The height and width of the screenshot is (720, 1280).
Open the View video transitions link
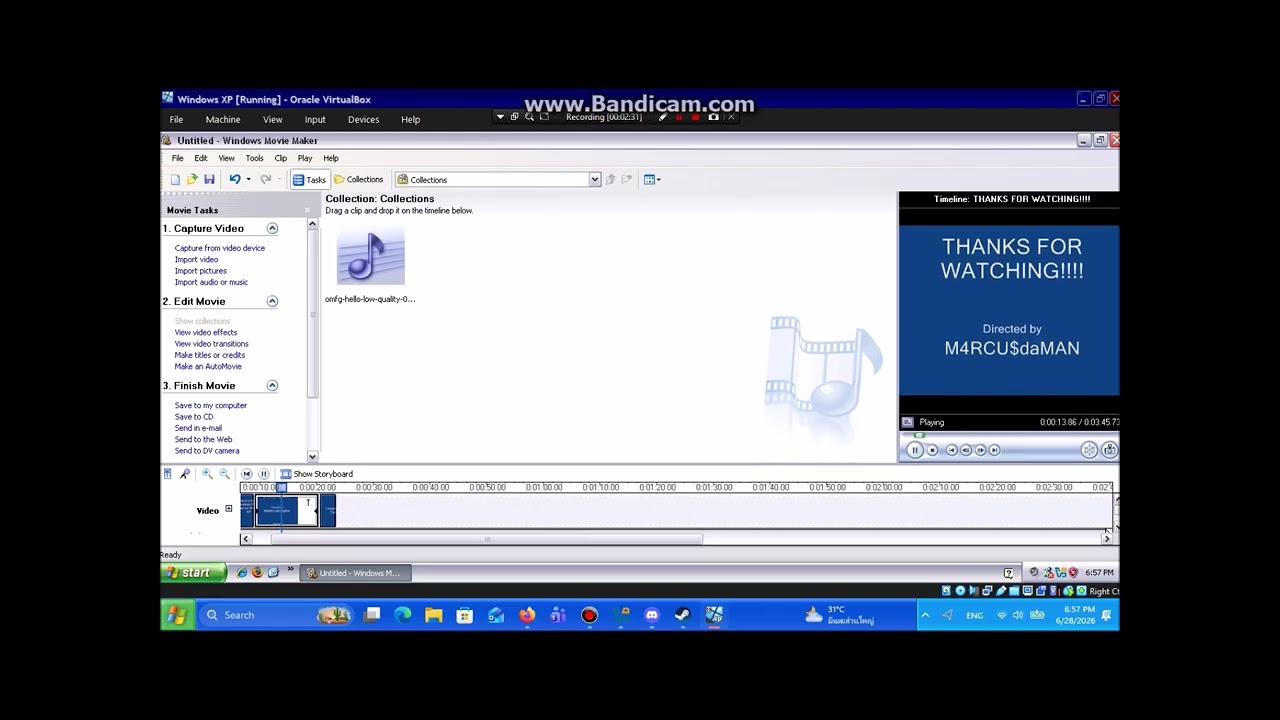point(212,344)
